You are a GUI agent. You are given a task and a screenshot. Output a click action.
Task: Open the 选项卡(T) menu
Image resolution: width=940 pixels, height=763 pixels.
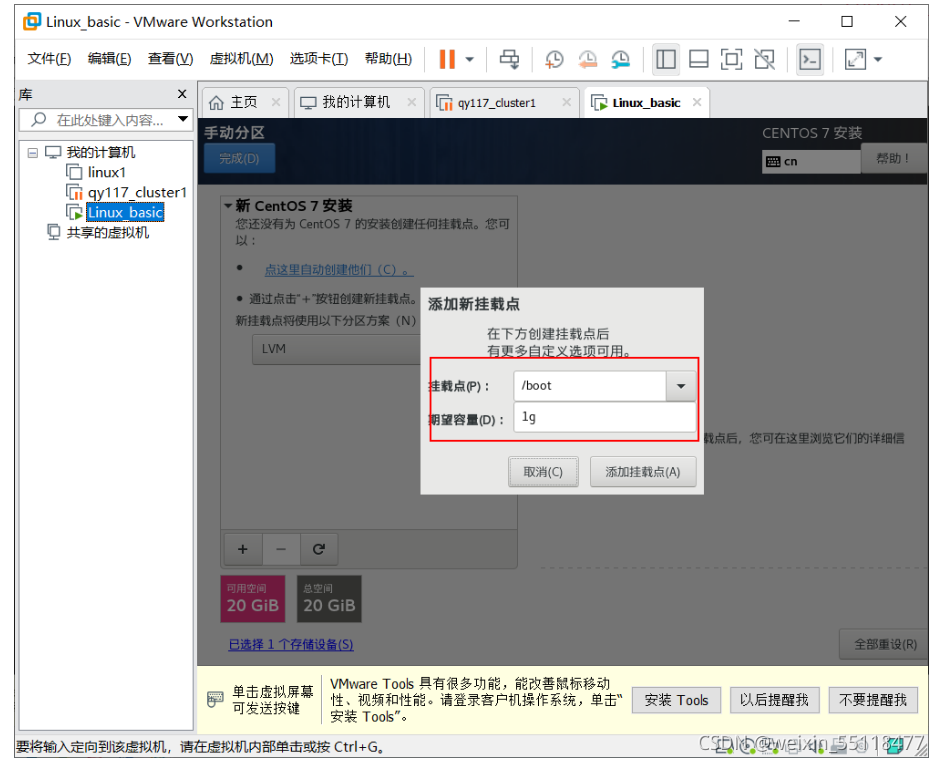click(319, 59)
